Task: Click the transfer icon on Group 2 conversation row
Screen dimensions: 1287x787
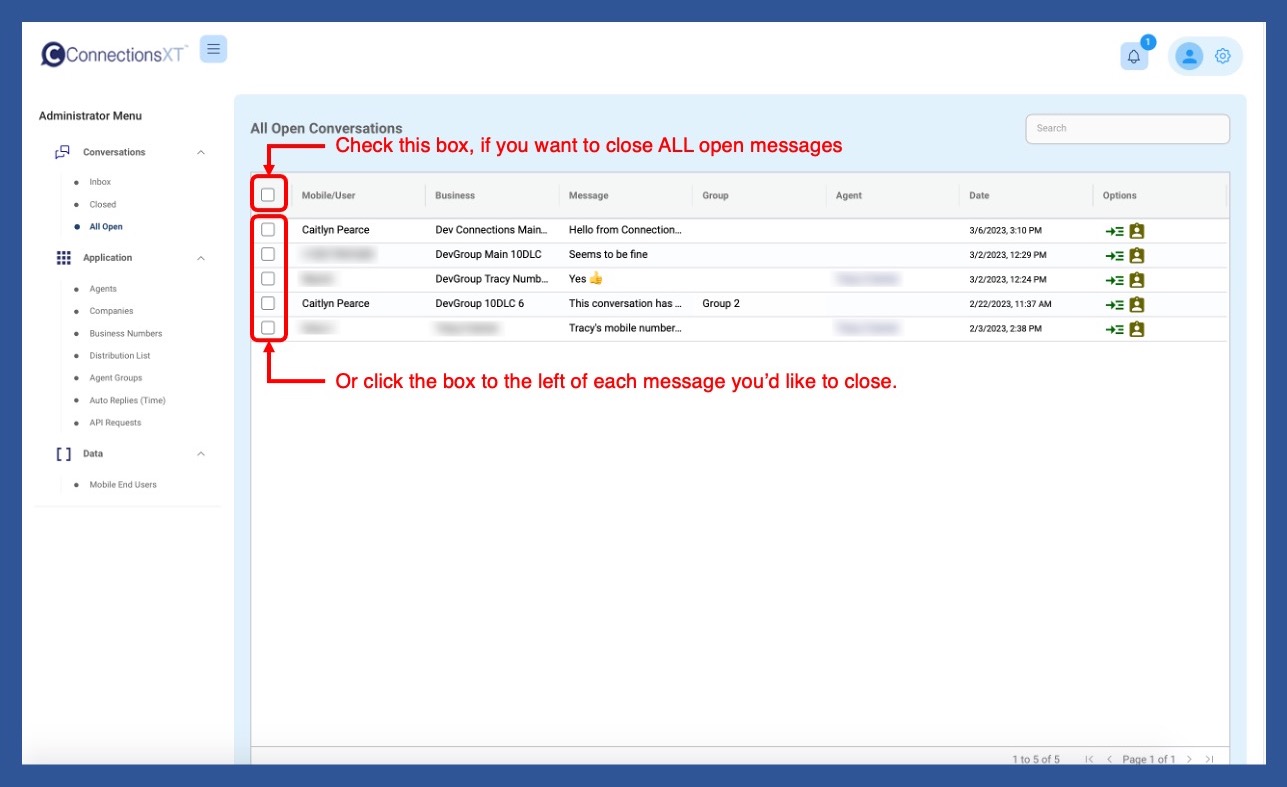Action: tap(1114, 305)
